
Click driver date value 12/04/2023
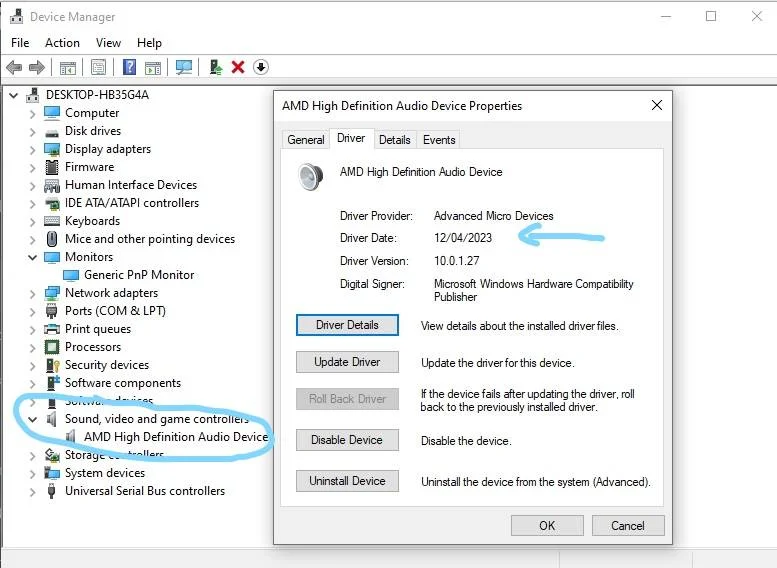[463, 238]
